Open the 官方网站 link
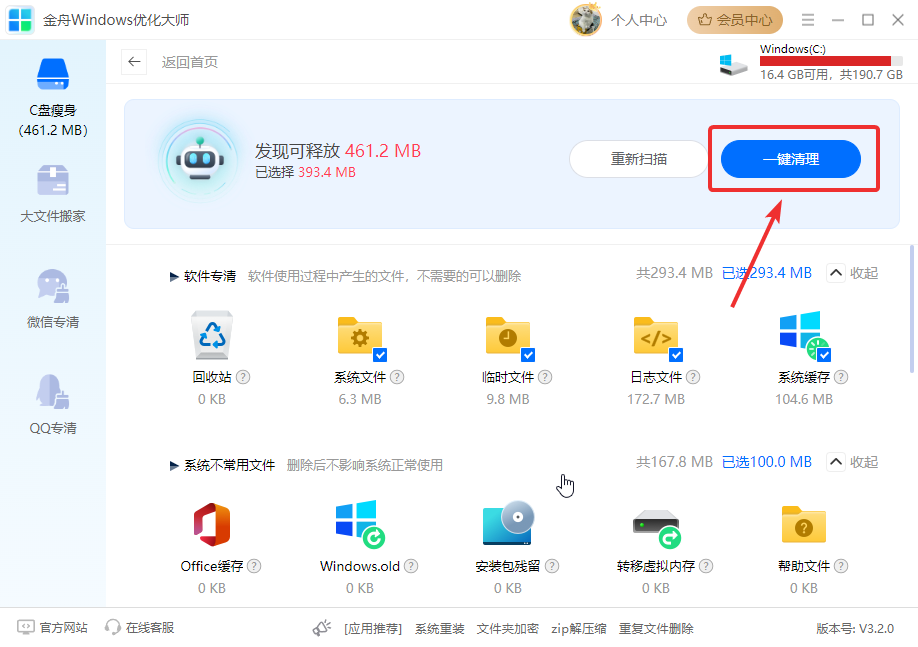The image size is (918, 647). pyautogui.click(x=53, y=628)
